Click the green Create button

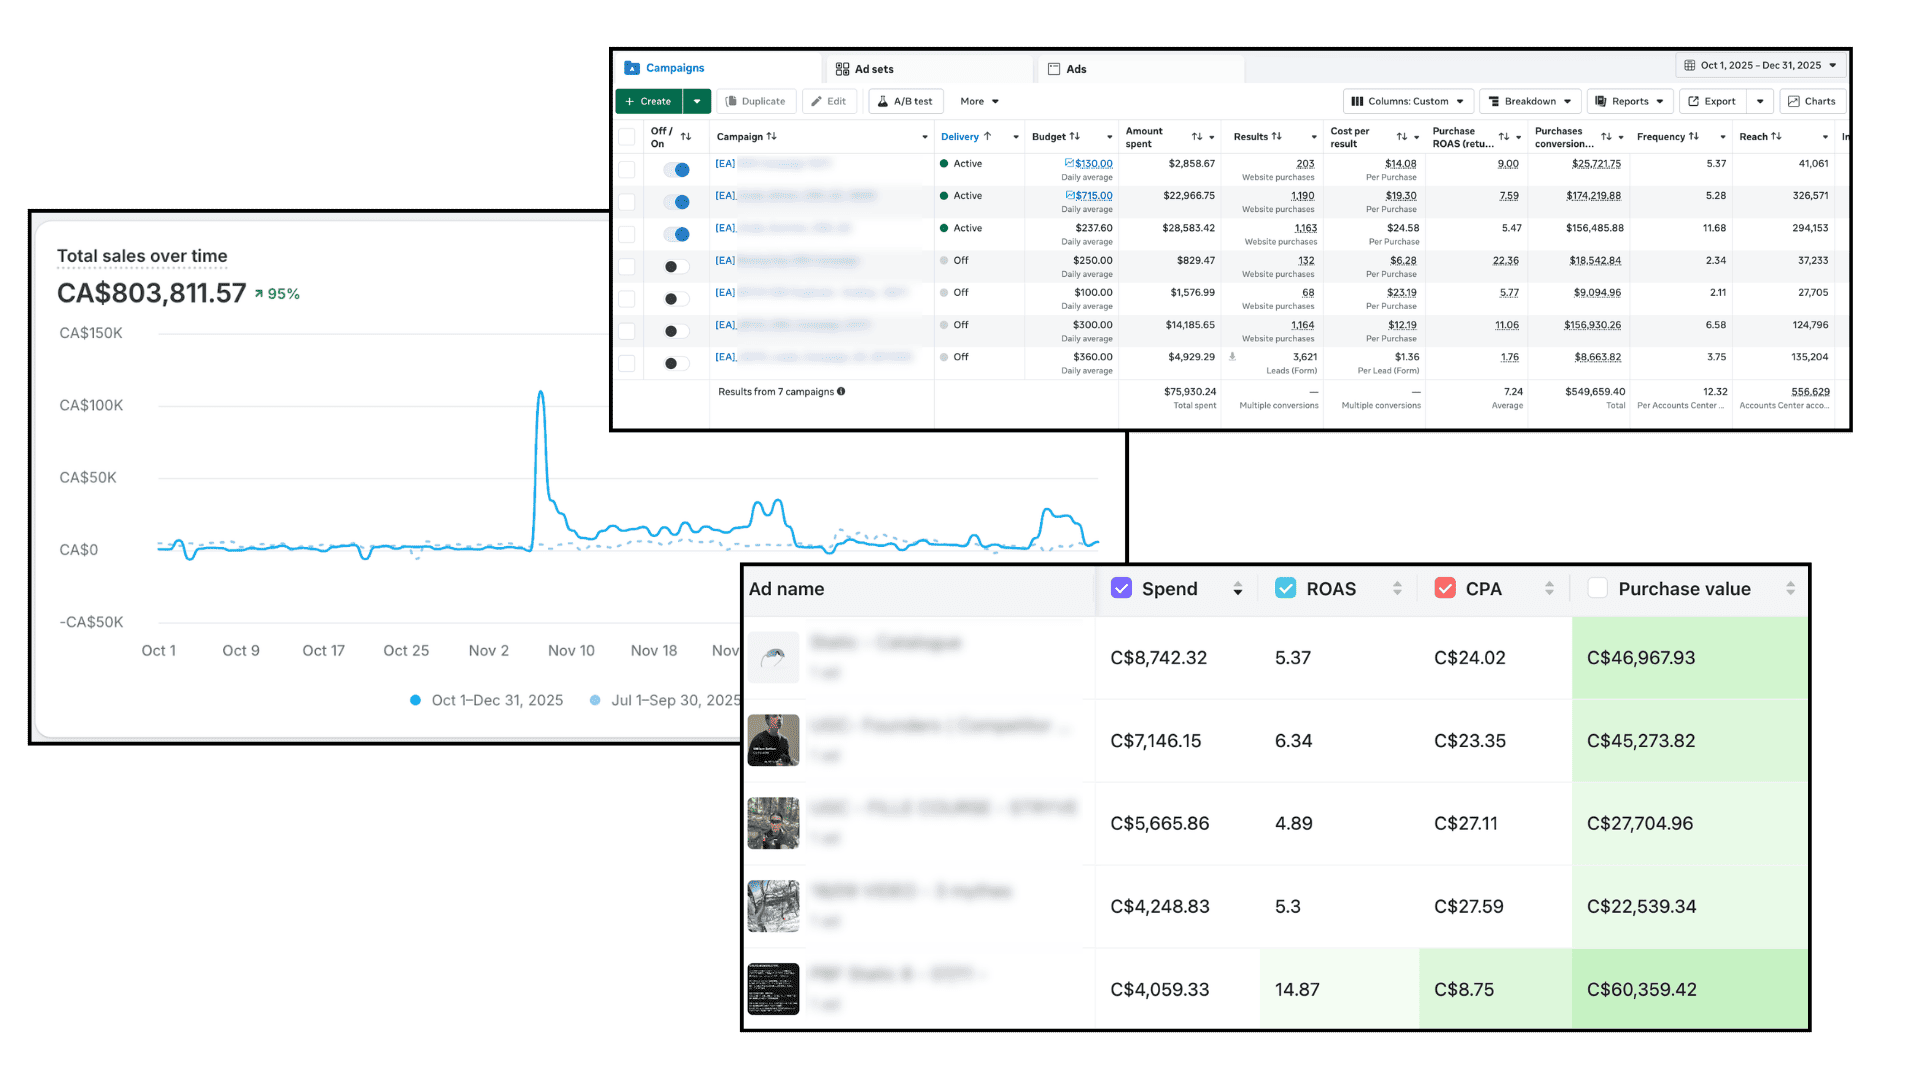pos(648,101)
